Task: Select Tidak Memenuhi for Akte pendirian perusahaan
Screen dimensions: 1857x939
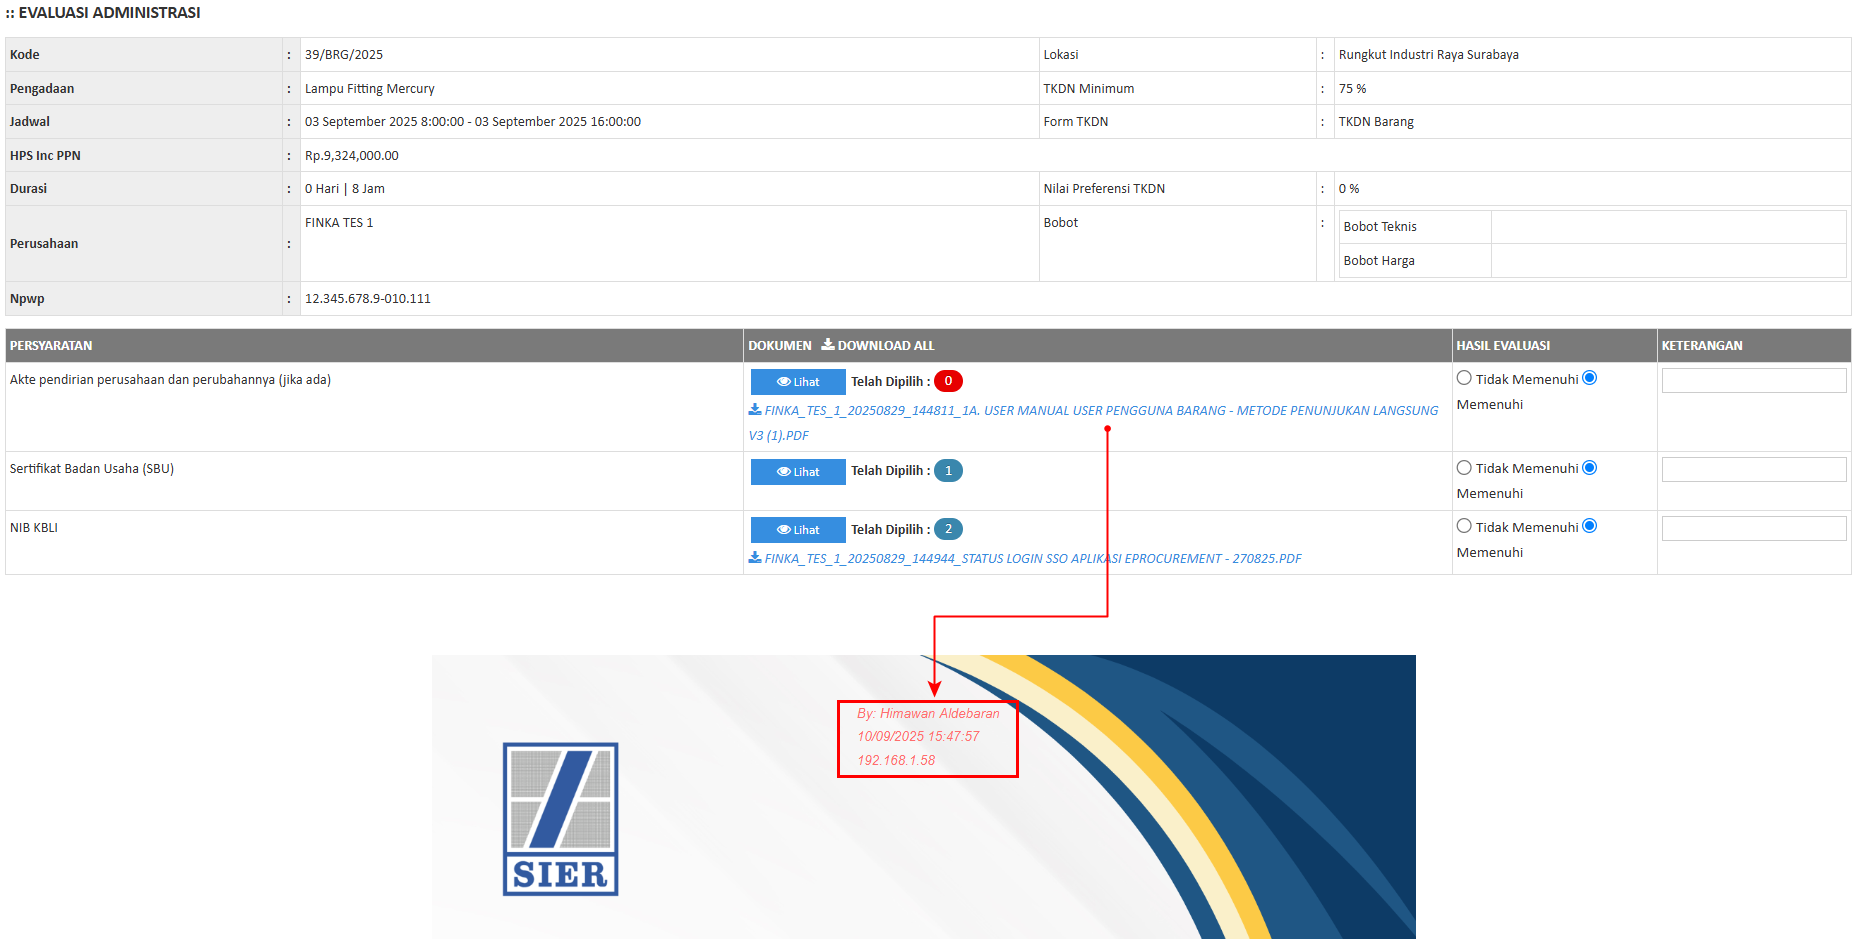Action: tap(1464, 378)
